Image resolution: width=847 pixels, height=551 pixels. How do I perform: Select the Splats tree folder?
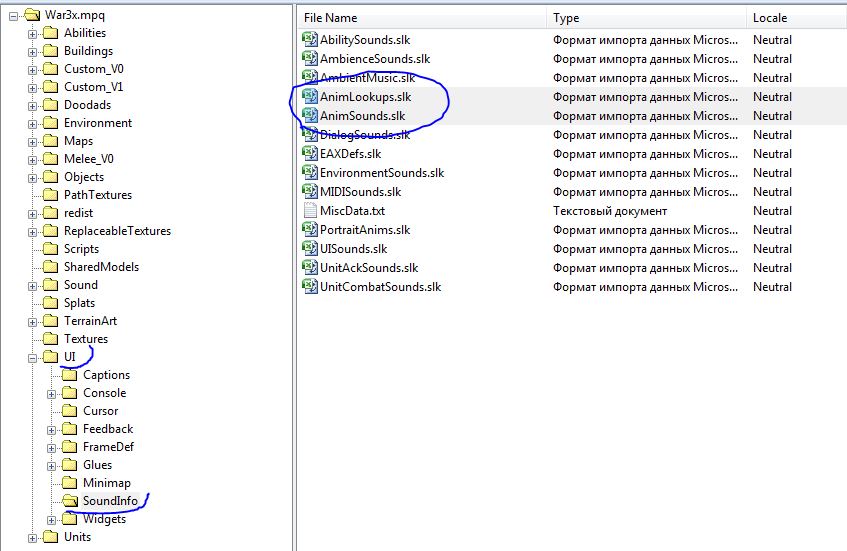(x=79, y=303)
